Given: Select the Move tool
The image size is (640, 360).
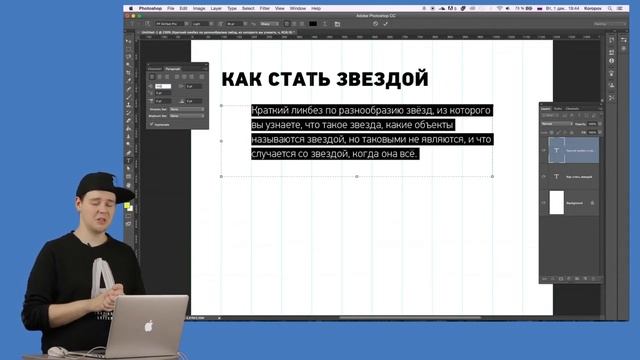Looking at the screenshot, I should point(129,41).
